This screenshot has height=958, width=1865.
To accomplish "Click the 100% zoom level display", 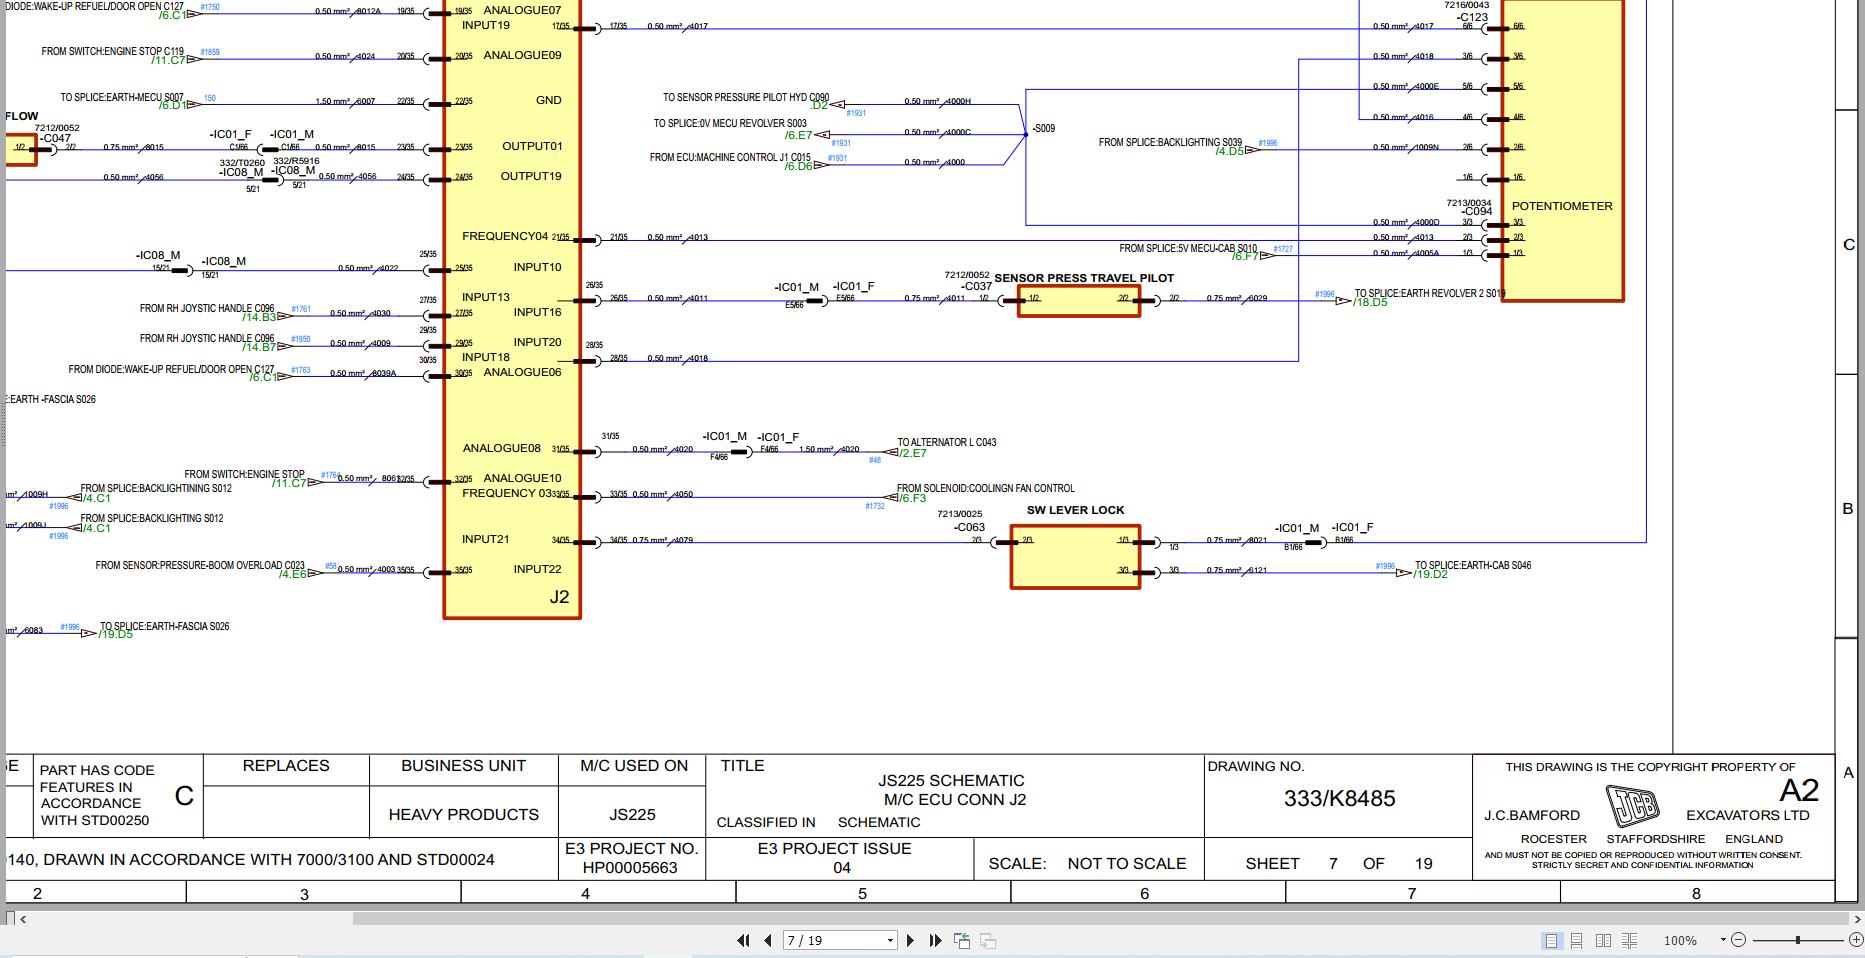I will [x=1681, y=940].
